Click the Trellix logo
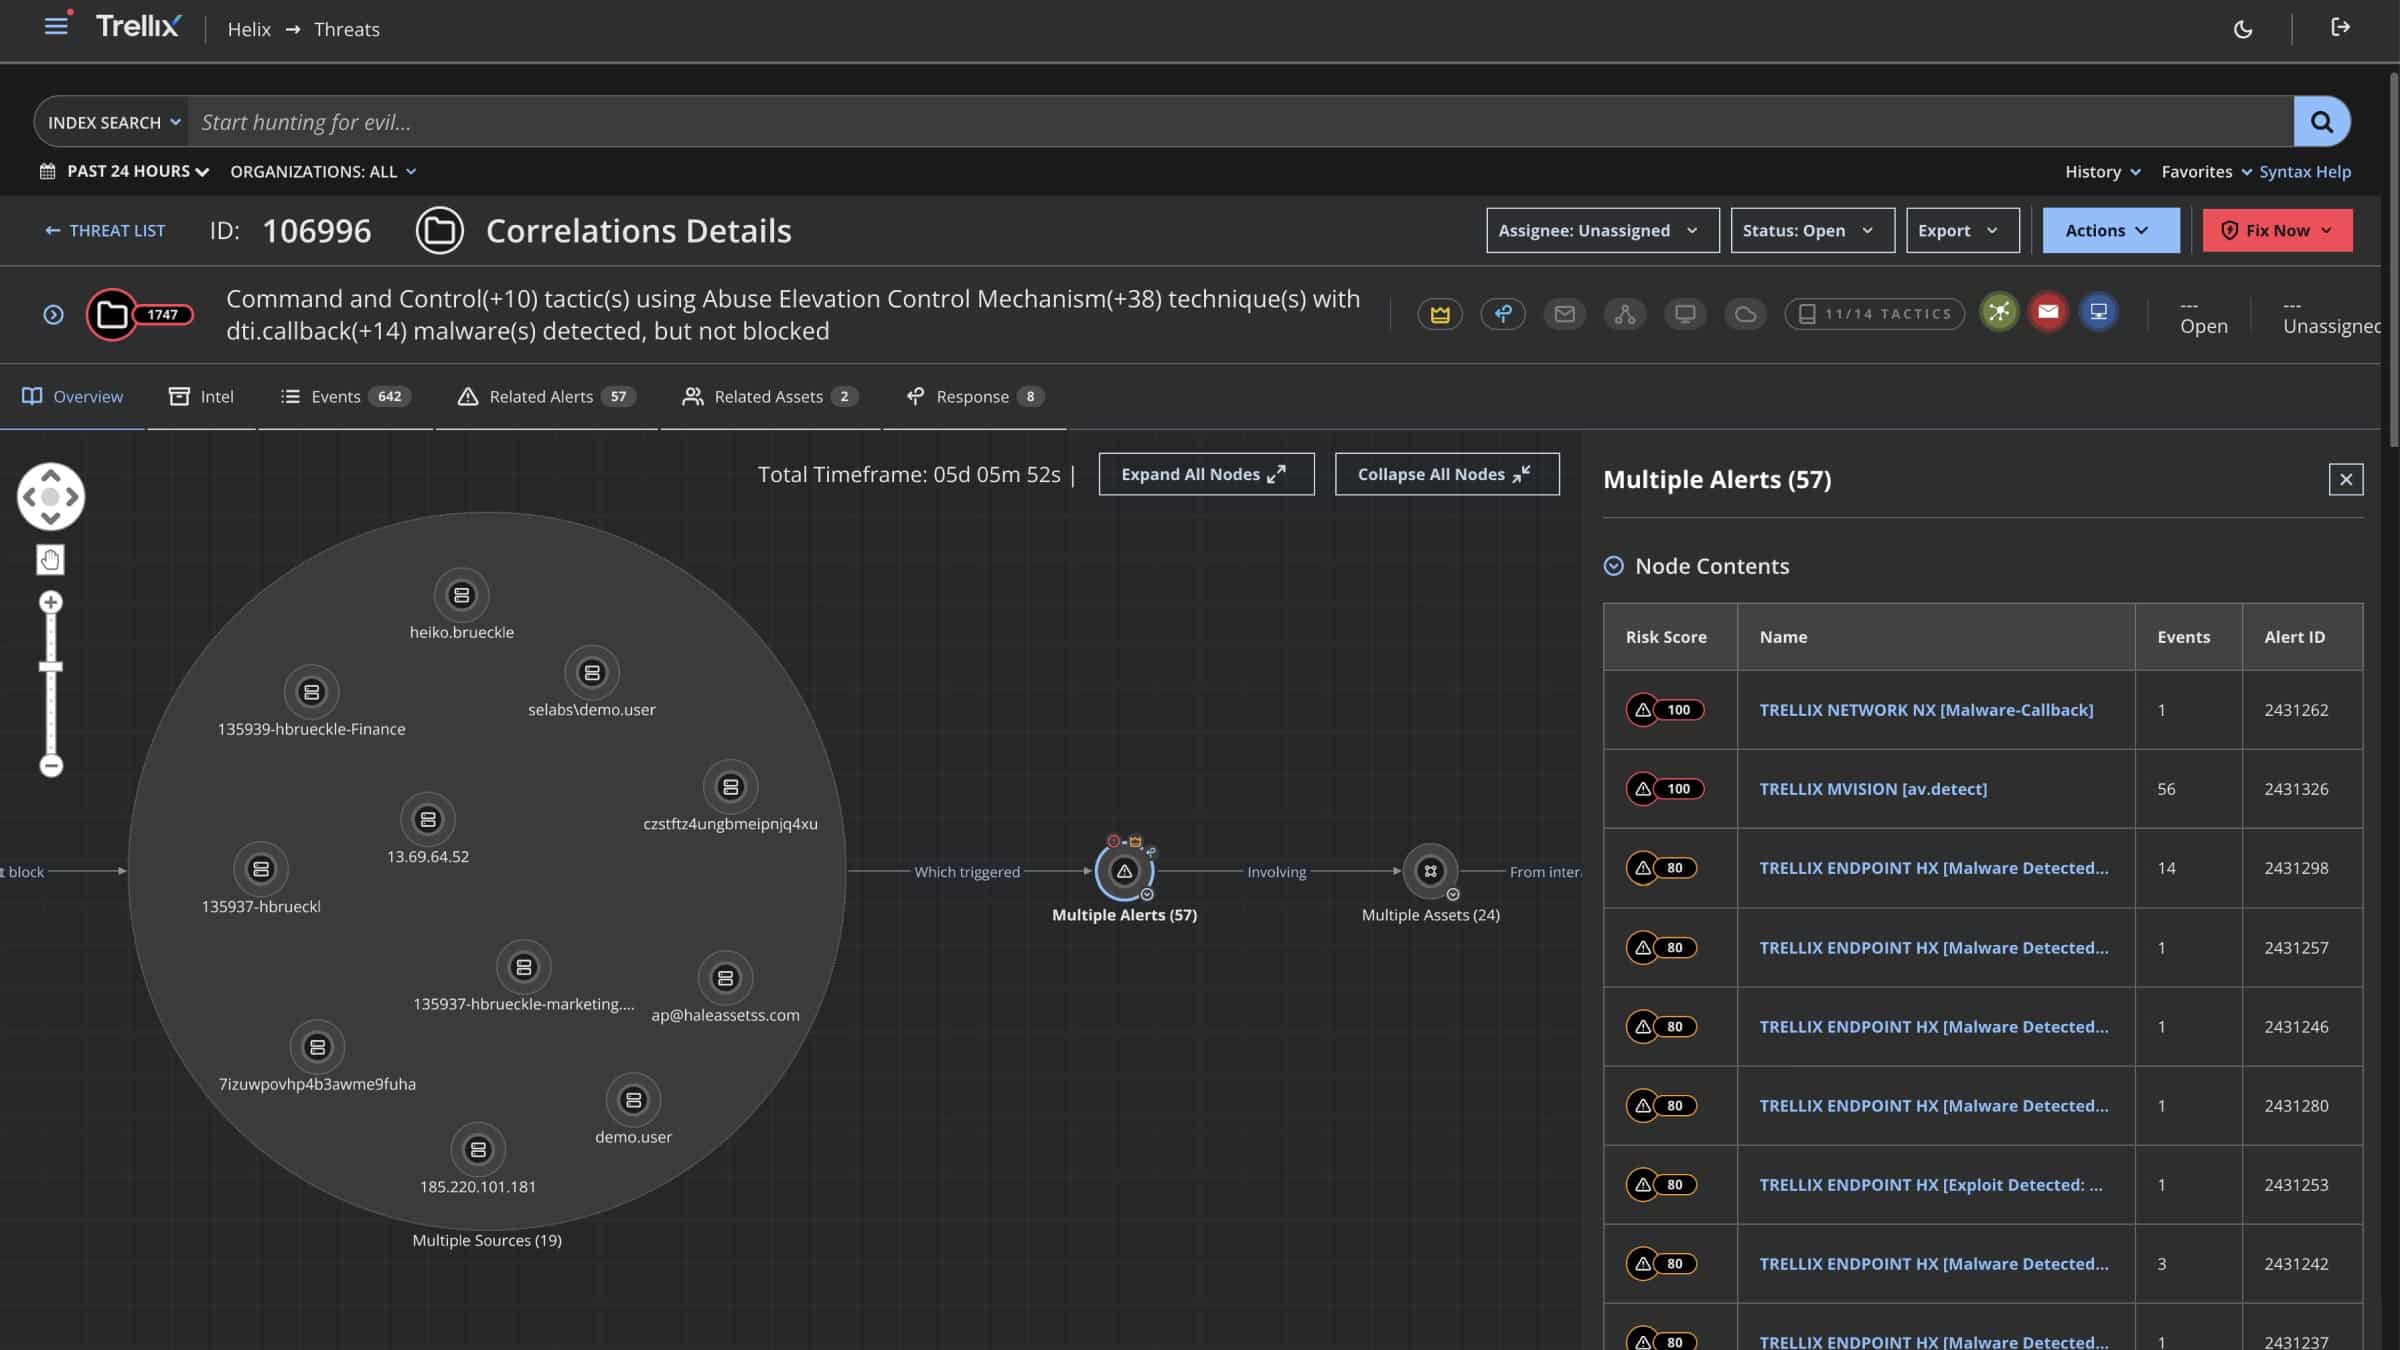The image size is (2400, 1350). [138, 27]
